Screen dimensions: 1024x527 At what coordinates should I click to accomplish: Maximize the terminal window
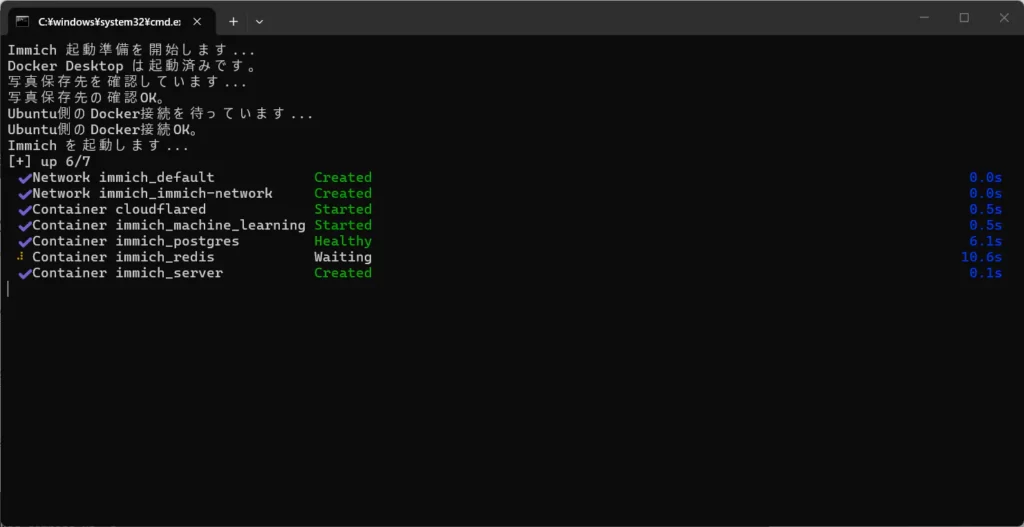click(x=964, y=18)
